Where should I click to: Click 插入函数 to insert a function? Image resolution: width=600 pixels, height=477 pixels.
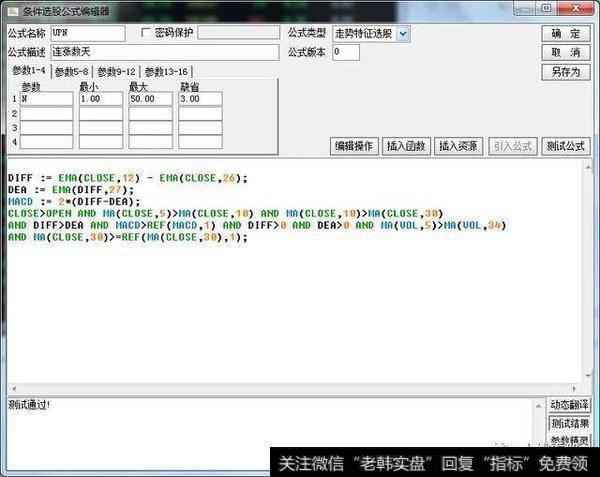pos(406,146)
